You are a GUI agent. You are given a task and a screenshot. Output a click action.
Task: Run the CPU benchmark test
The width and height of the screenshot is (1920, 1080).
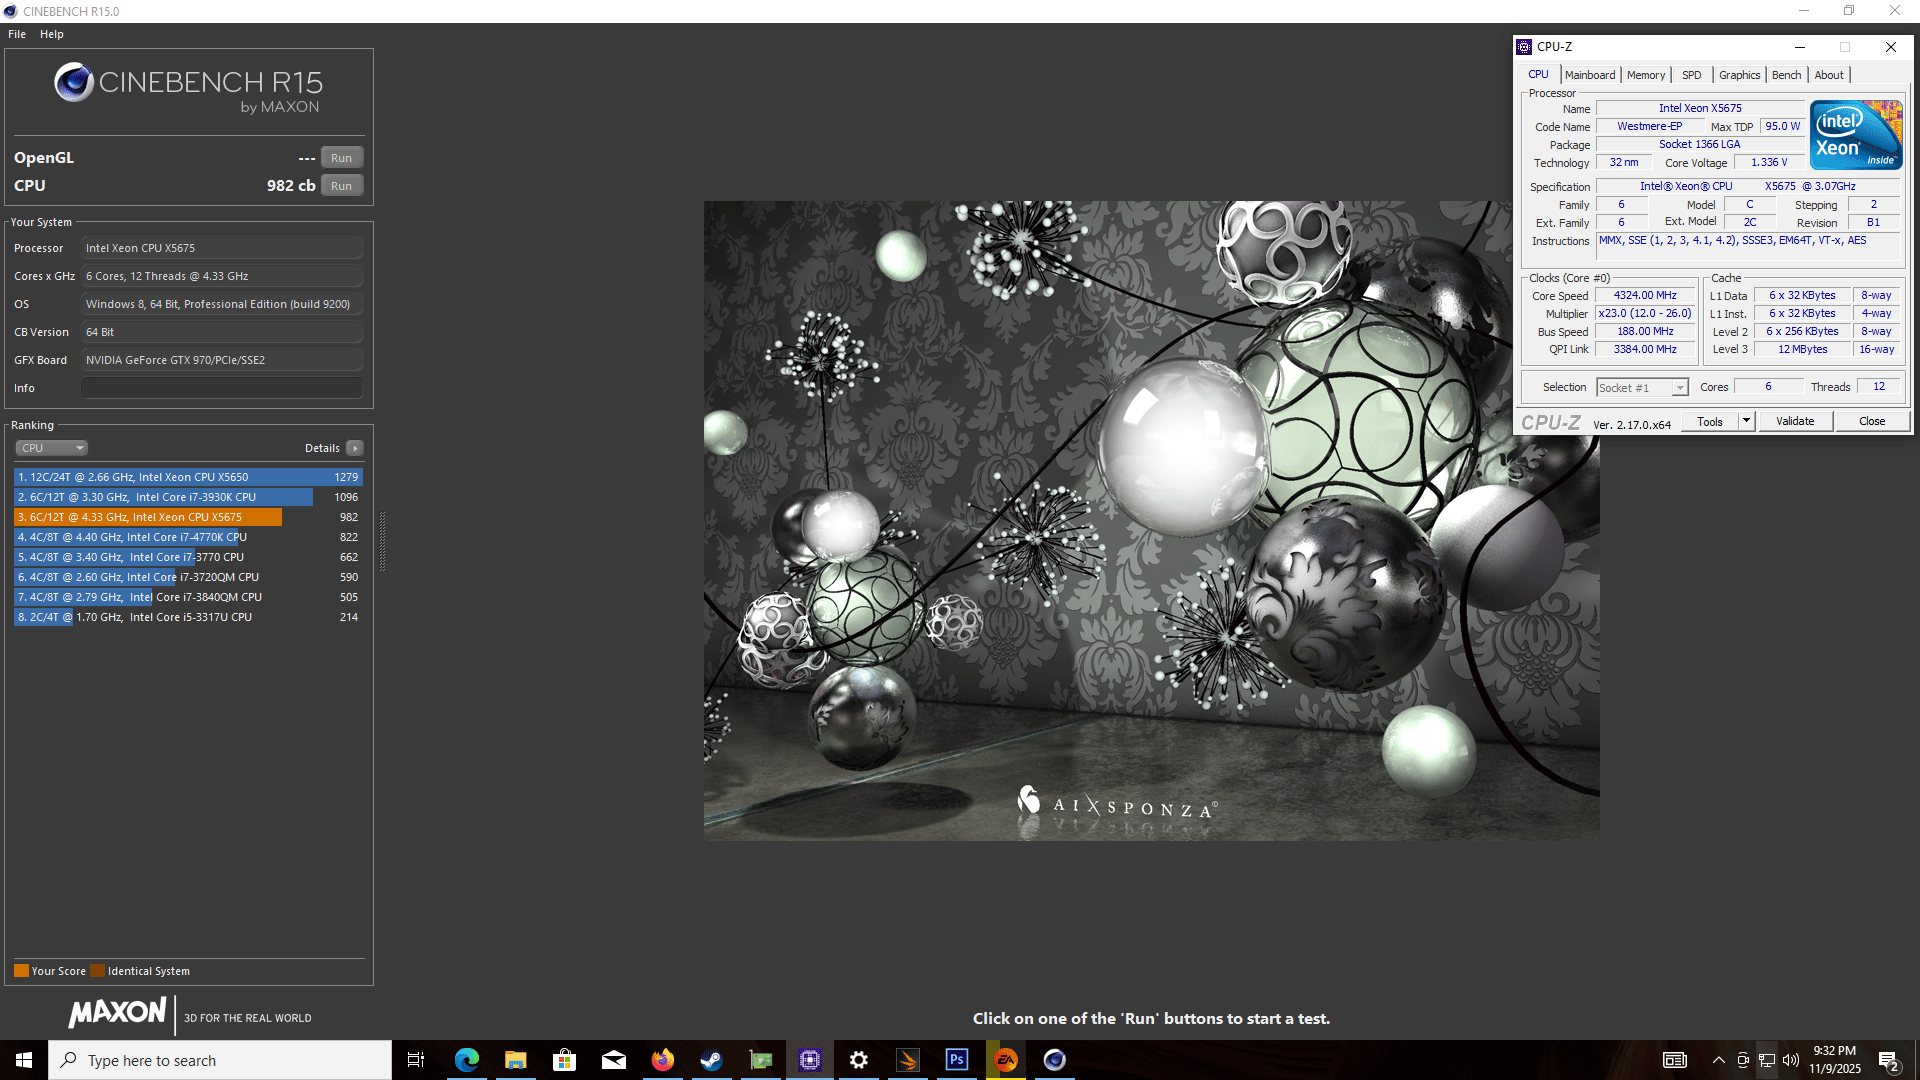pos(341,186)
